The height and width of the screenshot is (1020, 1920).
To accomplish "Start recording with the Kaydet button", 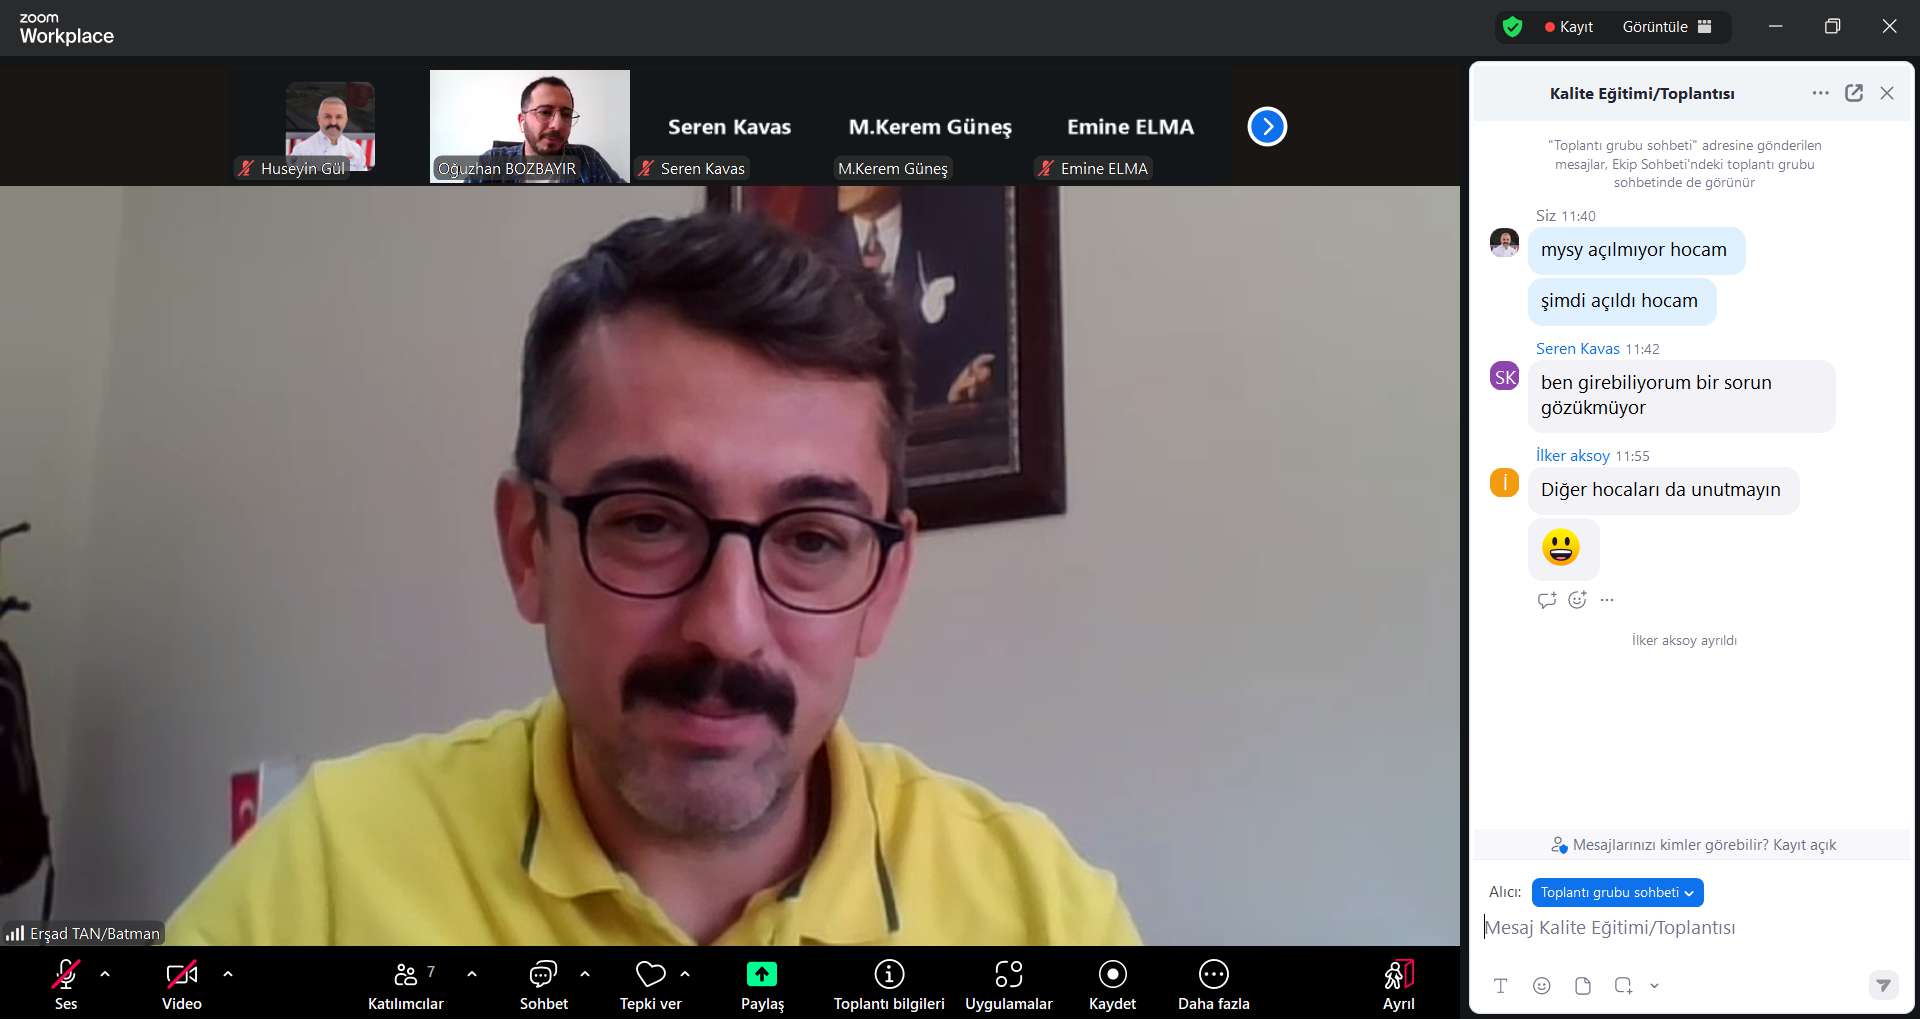I will pyautogui.click(x=1112, y=983).
